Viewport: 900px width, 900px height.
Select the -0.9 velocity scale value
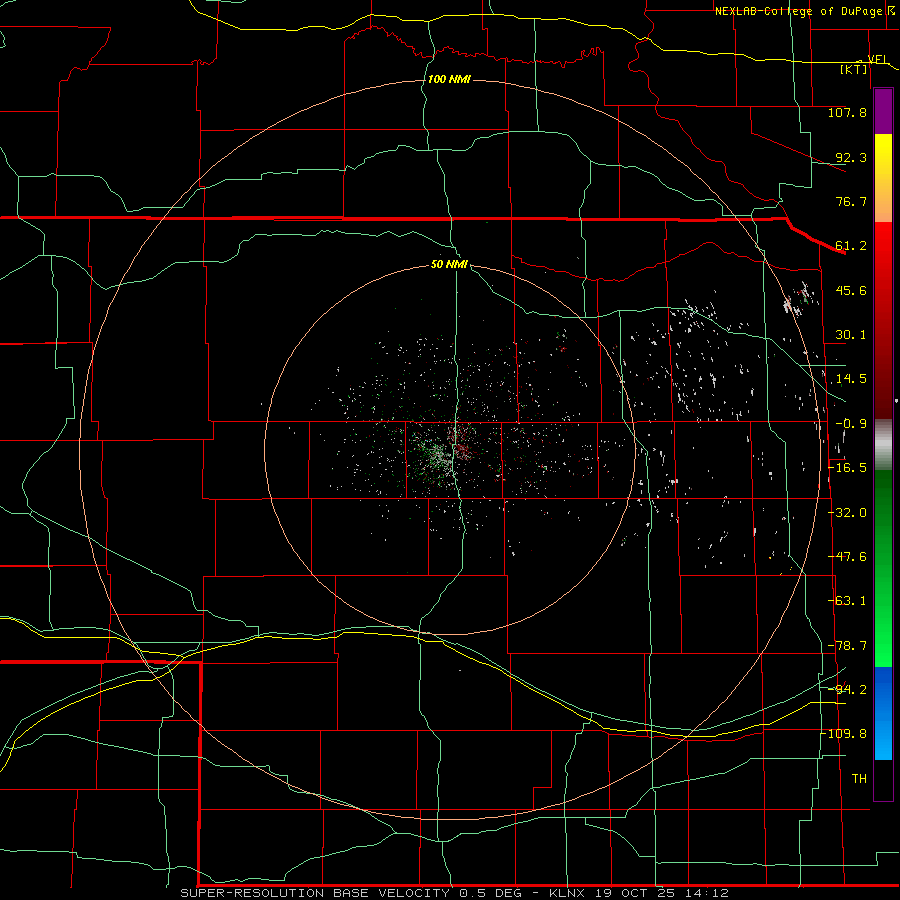point(851,424)
